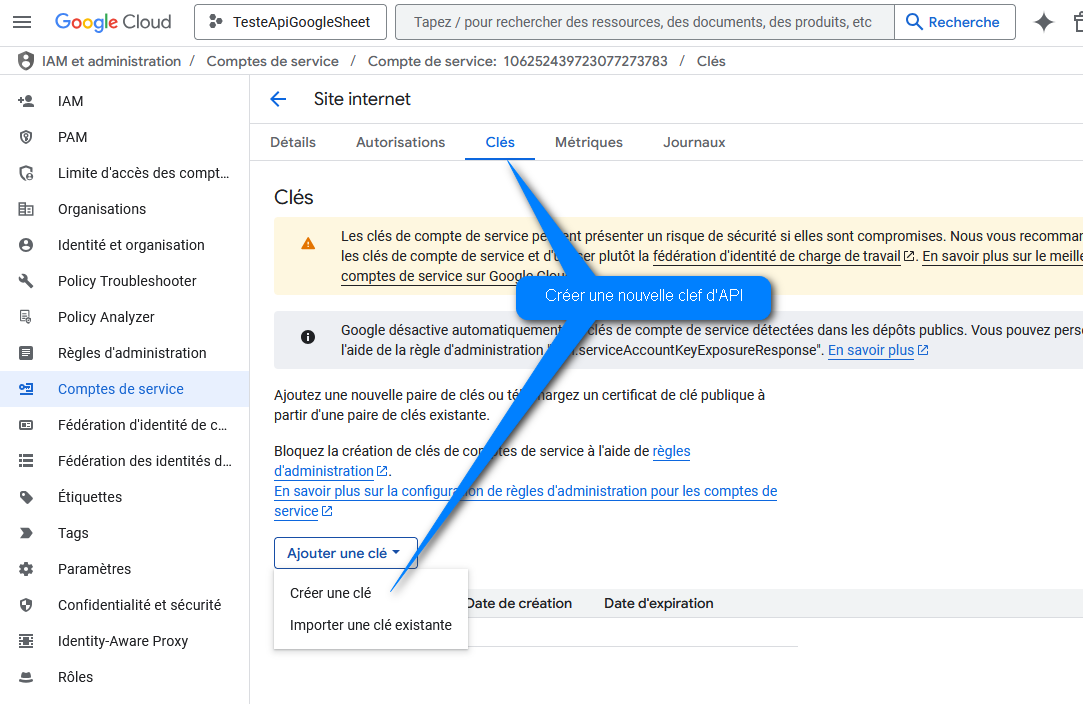Open Étiquettes in the sidebar
Viewport: 1083px width, 704px height.
124,497
